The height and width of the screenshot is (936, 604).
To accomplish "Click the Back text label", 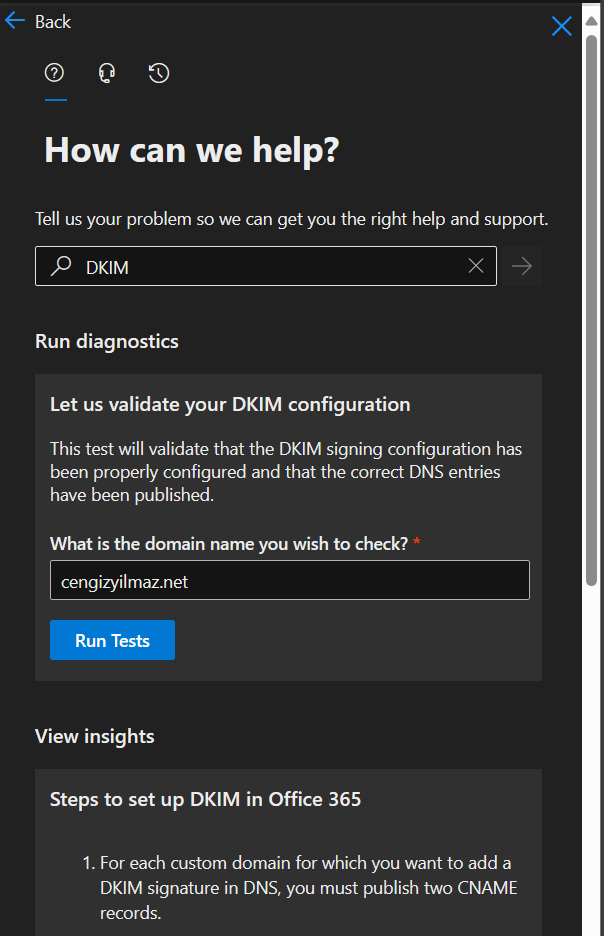I will click(x=53, y=21).
